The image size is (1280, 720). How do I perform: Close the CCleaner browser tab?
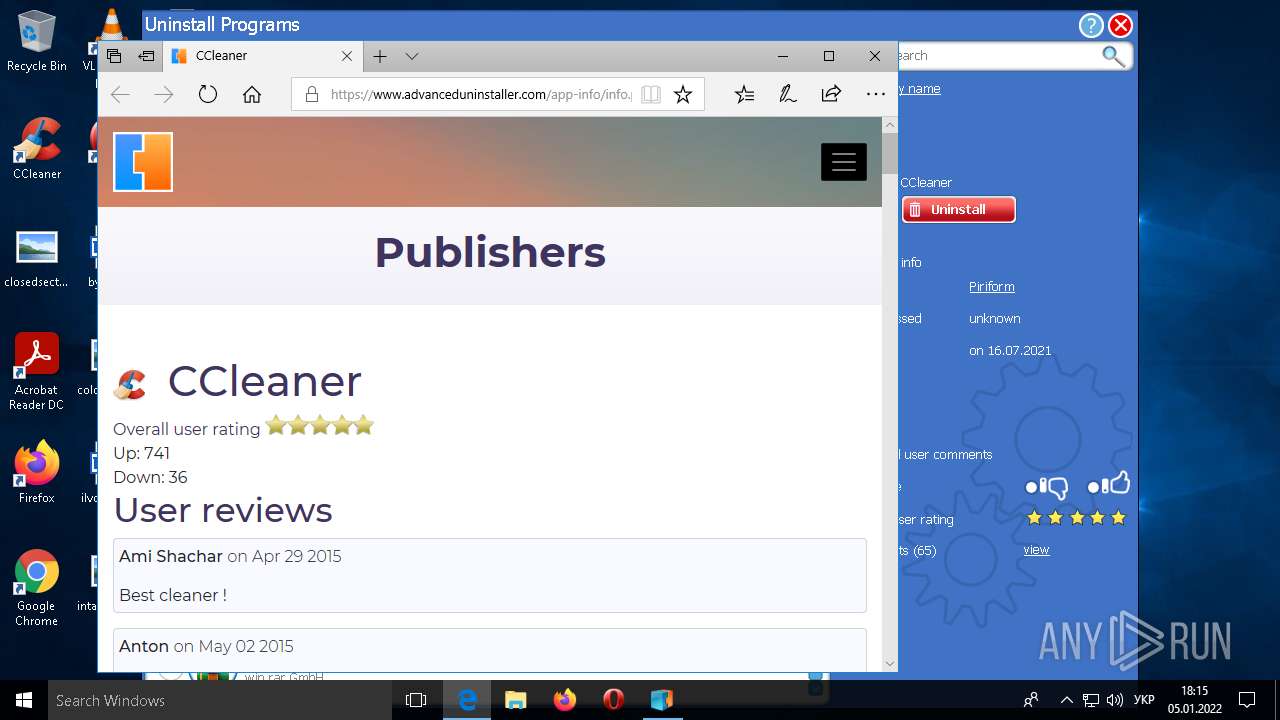click(347, 56)
